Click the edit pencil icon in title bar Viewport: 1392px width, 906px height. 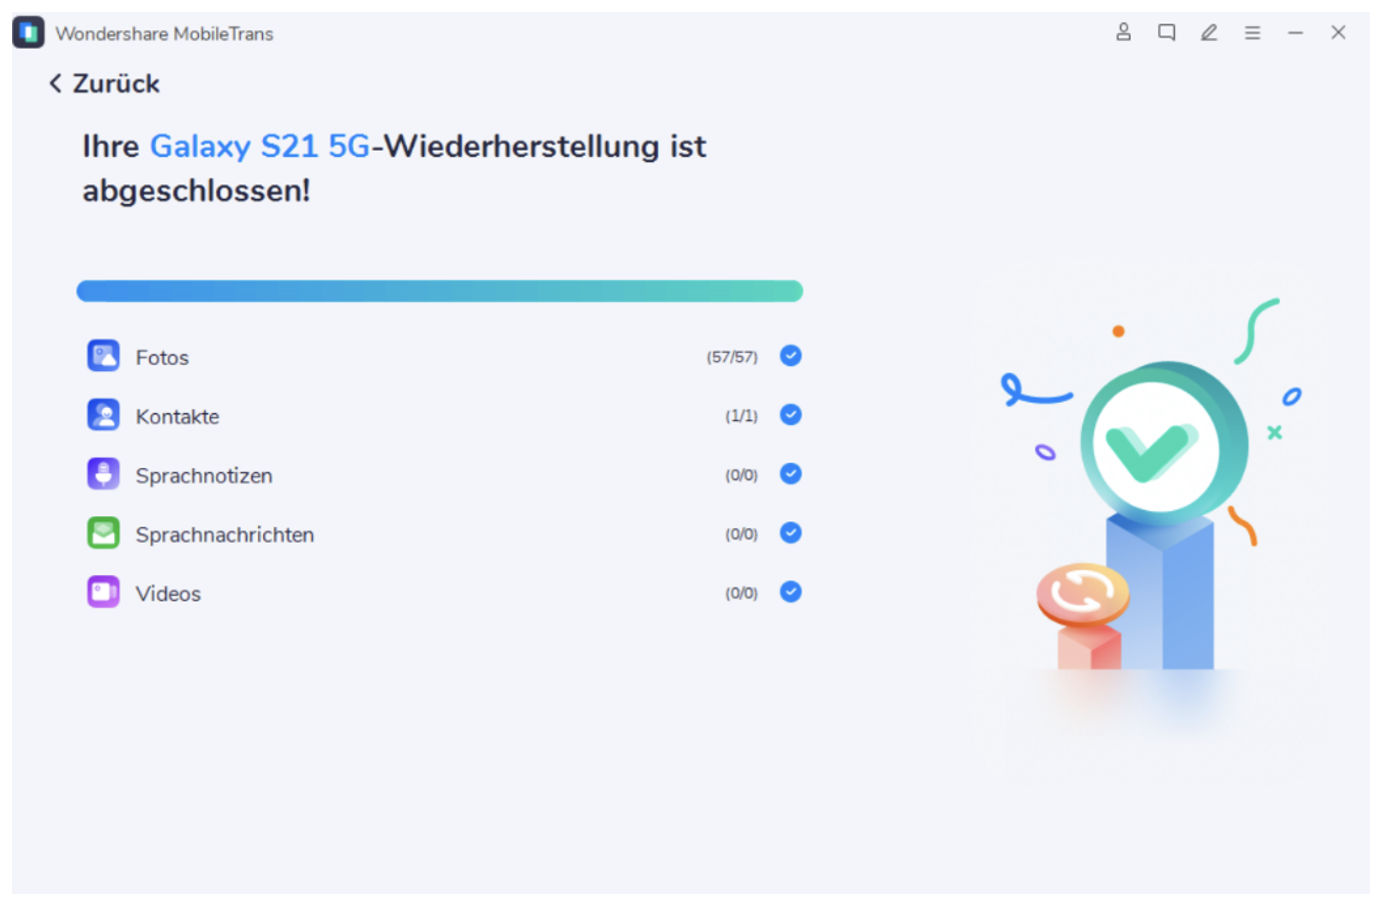pos(1209,32)
